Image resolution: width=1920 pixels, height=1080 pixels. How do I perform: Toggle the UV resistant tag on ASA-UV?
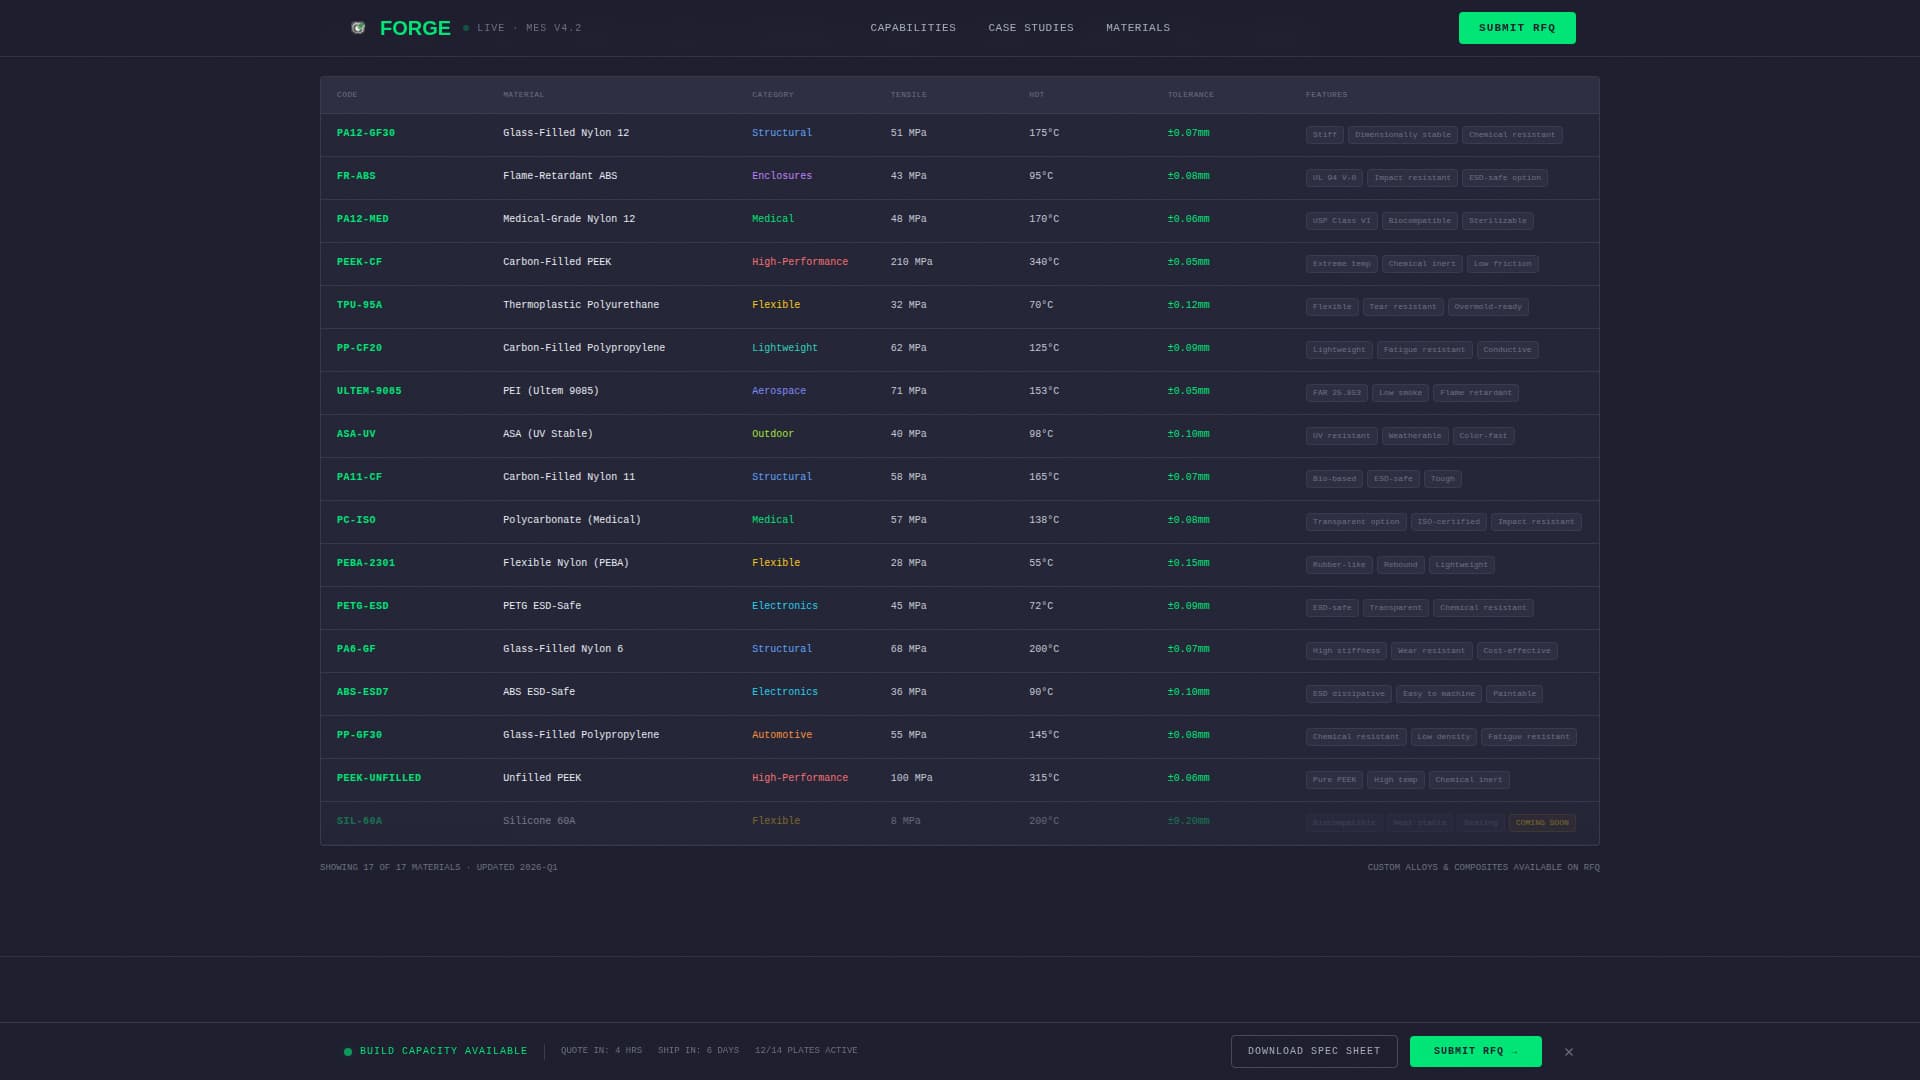pyautogui.click(x=1340, y=435)
